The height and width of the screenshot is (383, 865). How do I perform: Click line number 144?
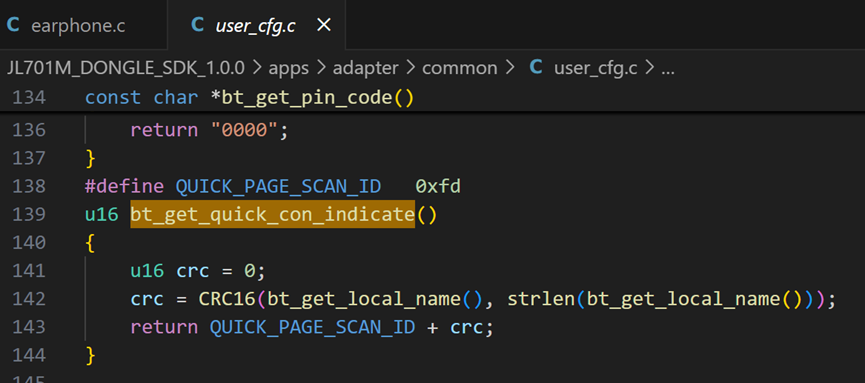coord(28,356)
